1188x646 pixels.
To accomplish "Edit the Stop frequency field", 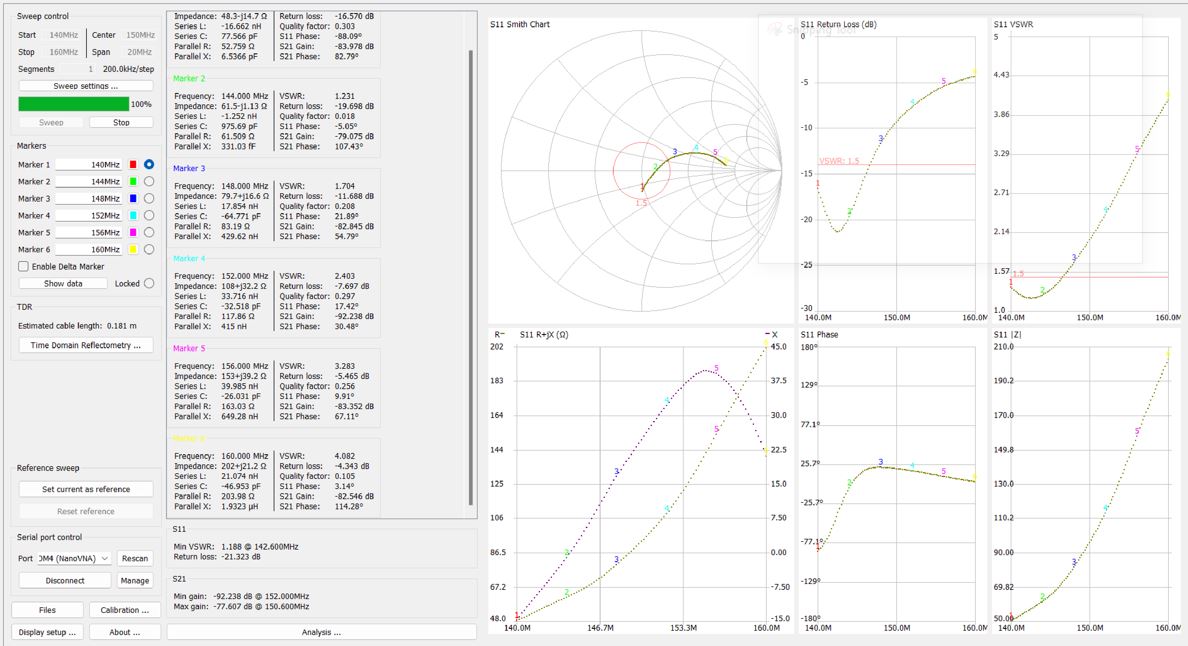I will pos(63,52).
